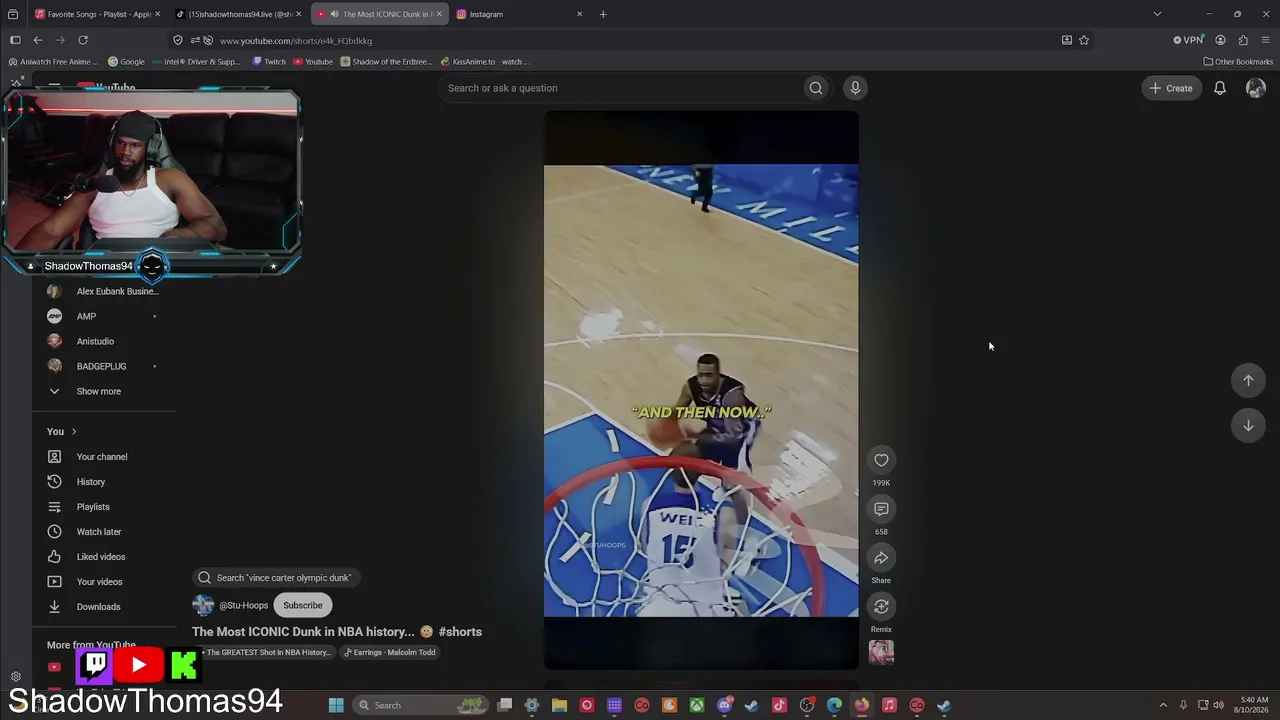The image size is (1280, 720).
Task: Open TikTok from the taskbar
Action: [779, 705]
